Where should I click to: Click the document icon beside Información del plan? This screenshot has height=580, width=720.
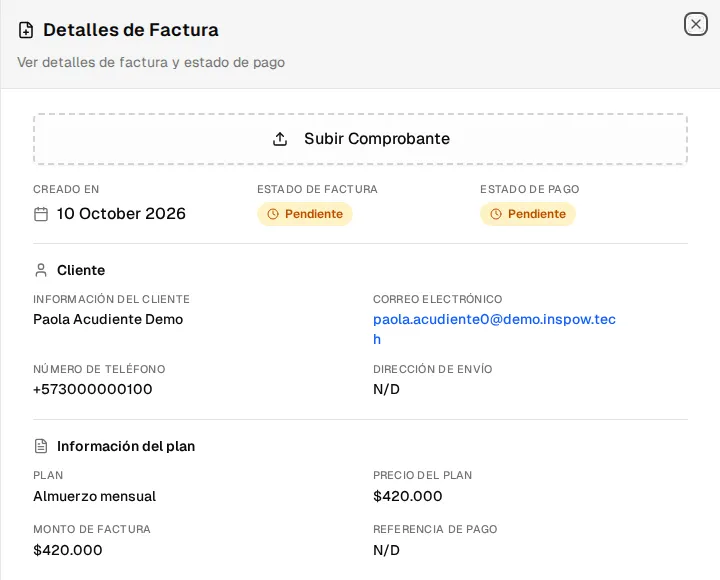[41, 446]
